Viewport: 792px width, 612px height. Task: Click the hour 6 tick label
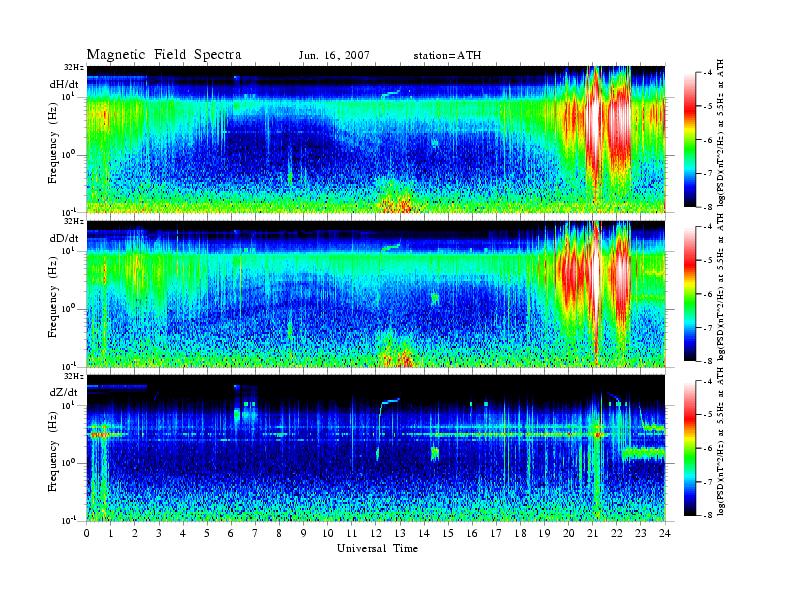(x=231, y=534)
